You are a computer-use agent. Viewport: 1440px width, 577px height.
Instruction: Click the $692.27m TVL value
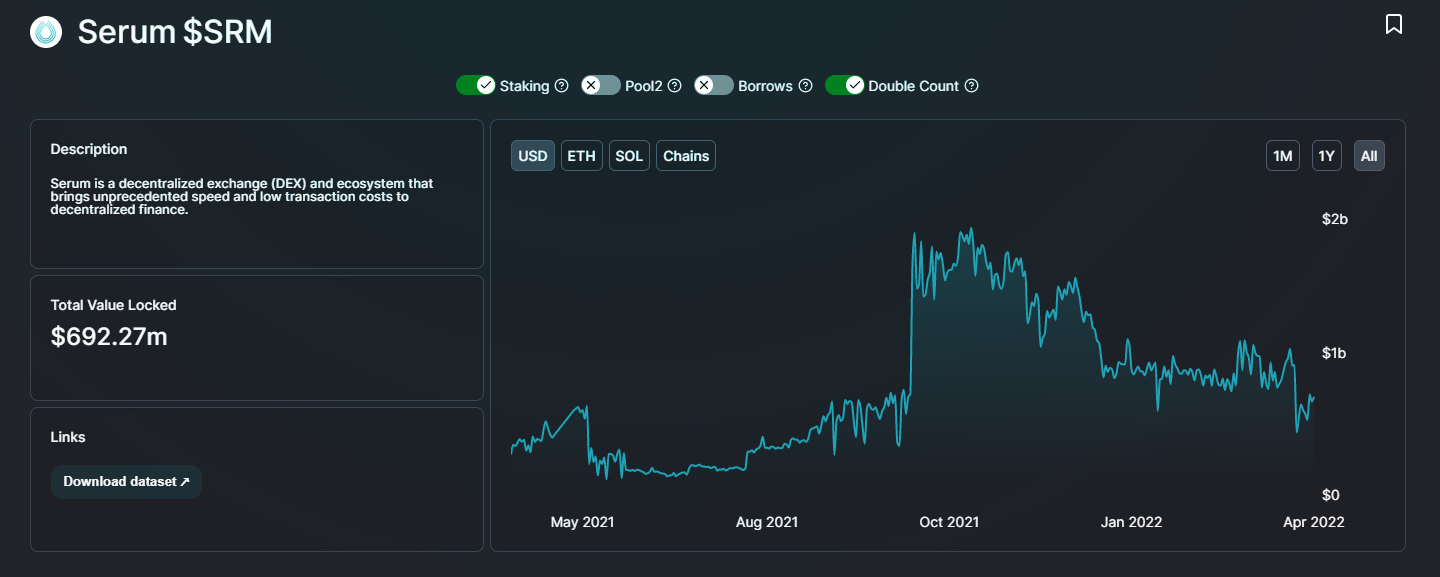(109, 337)
